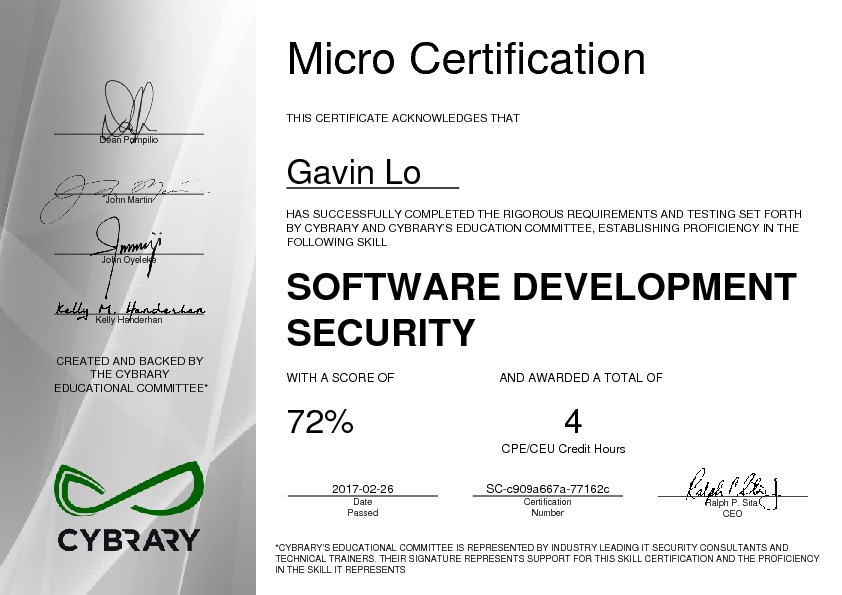Click the 'HAS SUCCESSFULLY COMPLETED' paragraph
This screenshot has width=842, height=595.
pos(543,228)
